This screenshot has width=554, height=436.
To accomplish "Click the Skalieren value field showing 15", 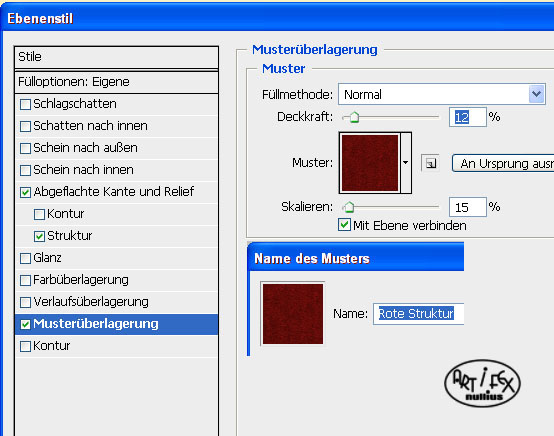I will click(x=467, y=207).
